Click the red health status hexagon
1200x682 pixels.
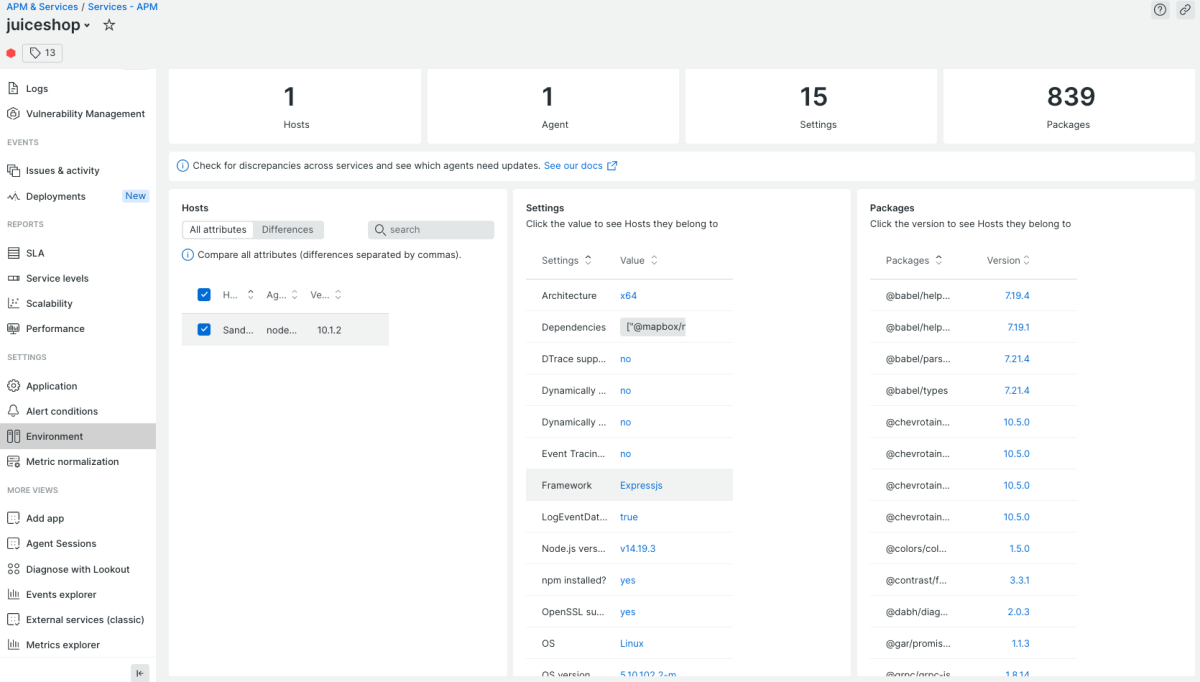[11, 53]
